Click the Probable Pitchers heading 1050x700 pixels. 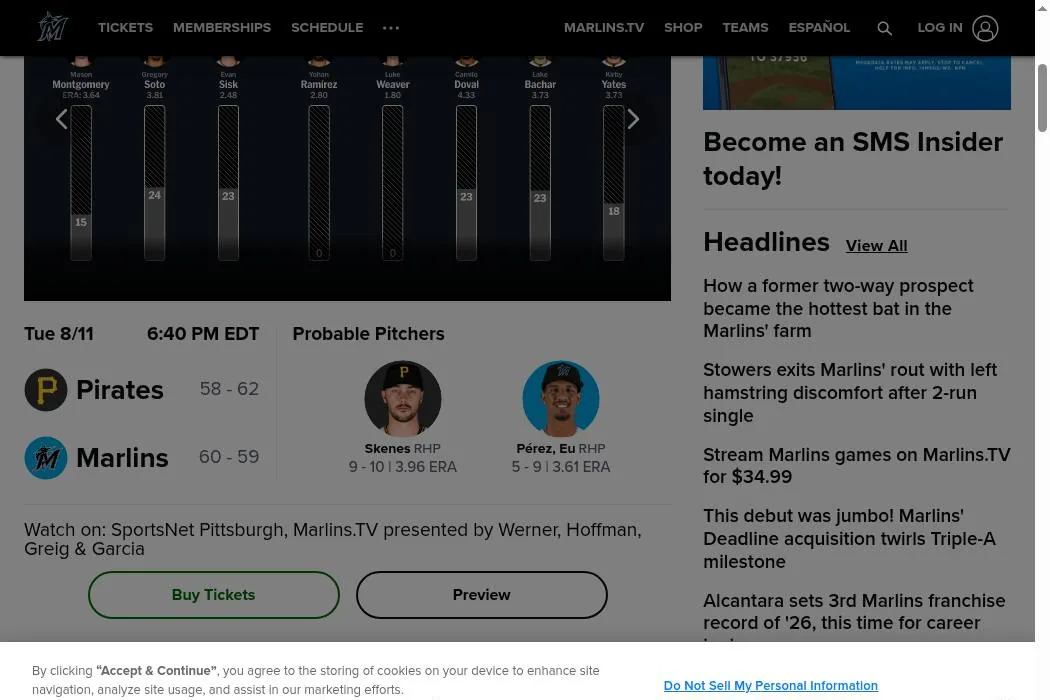(368, 334)
